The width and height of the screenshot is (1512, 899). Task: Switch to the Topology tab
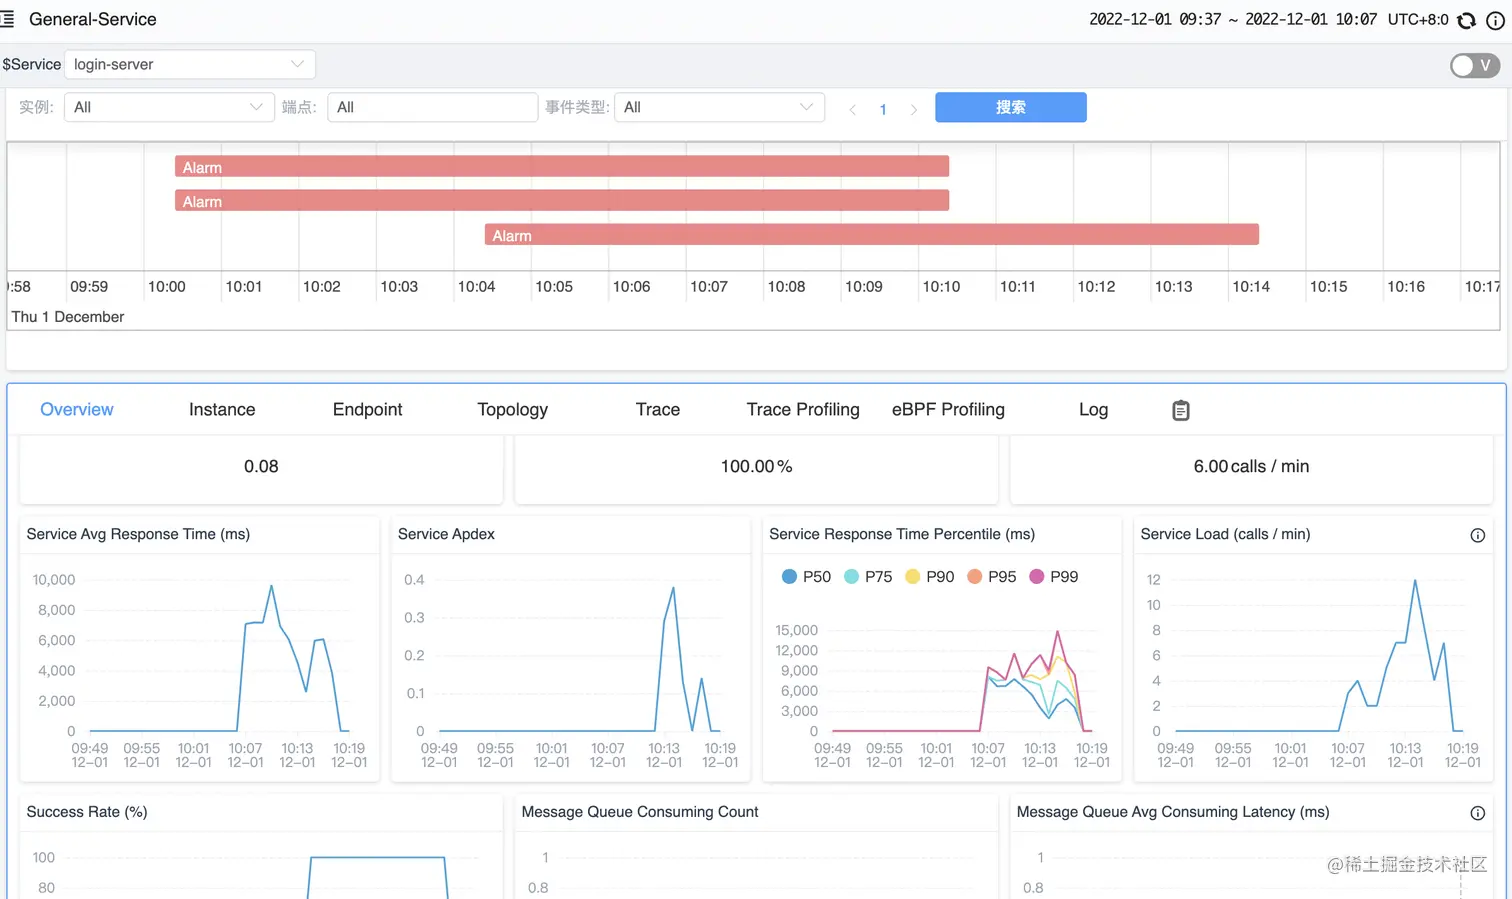tap(512, 409)
